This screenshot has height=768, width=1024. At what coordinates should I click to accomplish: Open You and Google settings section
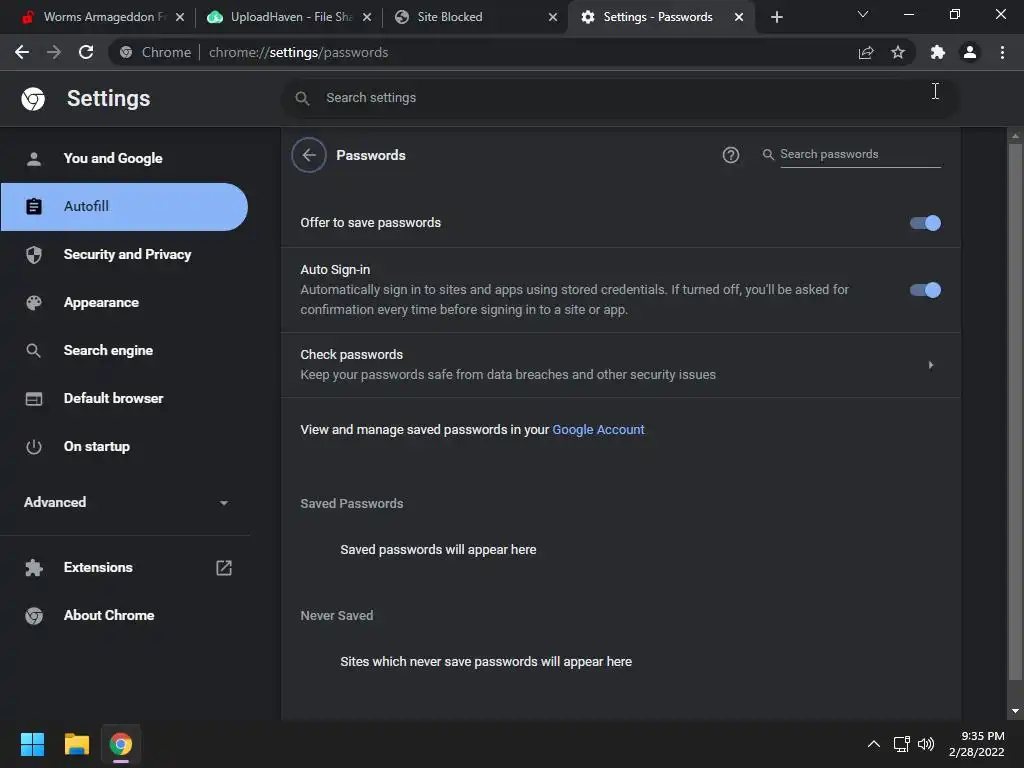coord(124,158)
